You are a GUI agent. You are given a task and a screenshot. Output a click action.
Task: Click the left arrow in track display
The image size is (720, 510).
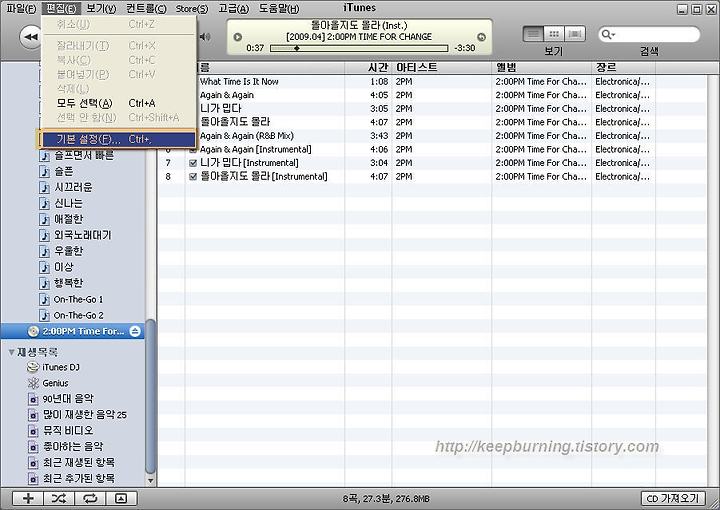pos(237,37)
